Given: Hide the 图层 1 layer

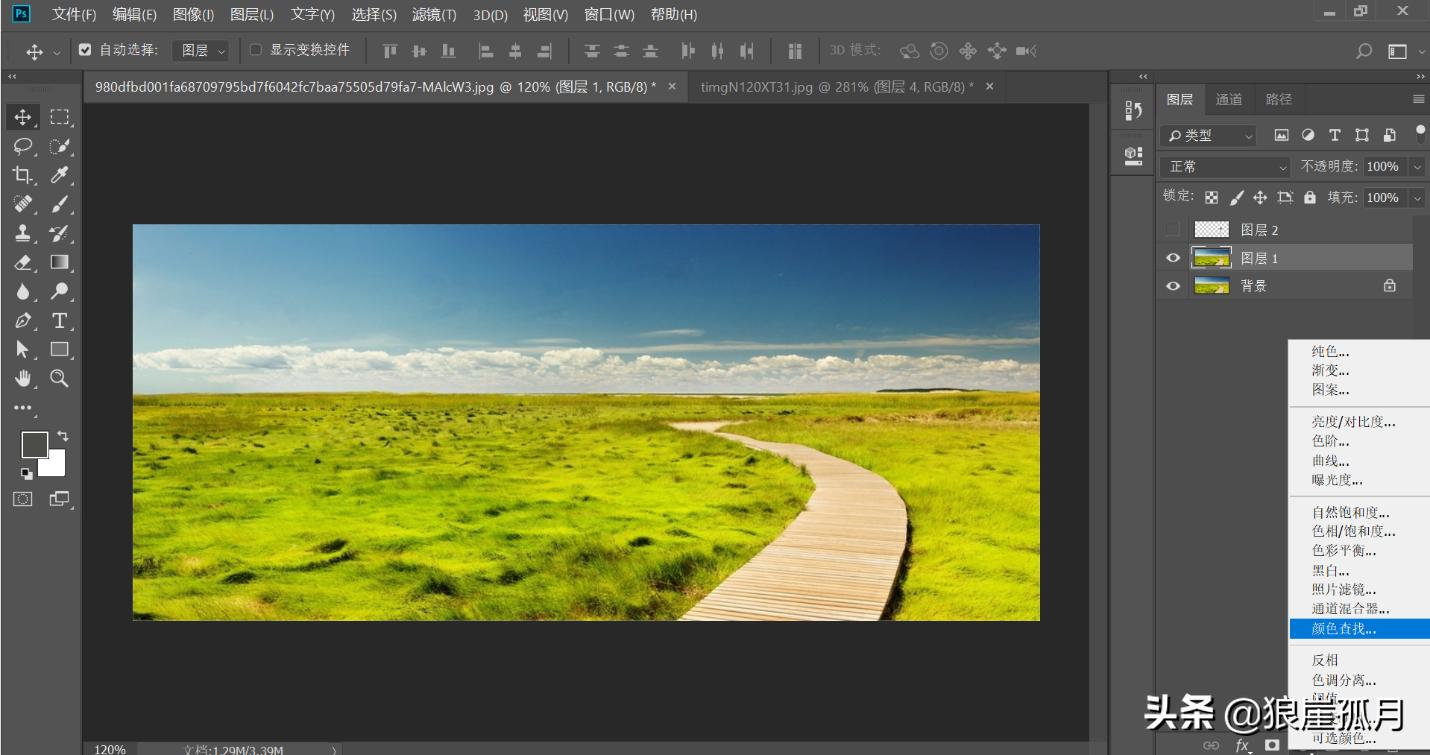Looking at the screenshot, I should pyautogui.click(x=1172, y=257).
